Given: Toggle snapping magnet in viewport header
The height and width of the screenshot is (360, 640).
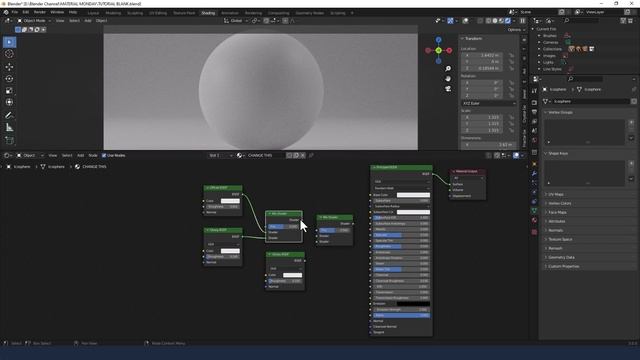Looking at the screenshot, I should click(x=266, y=20).
